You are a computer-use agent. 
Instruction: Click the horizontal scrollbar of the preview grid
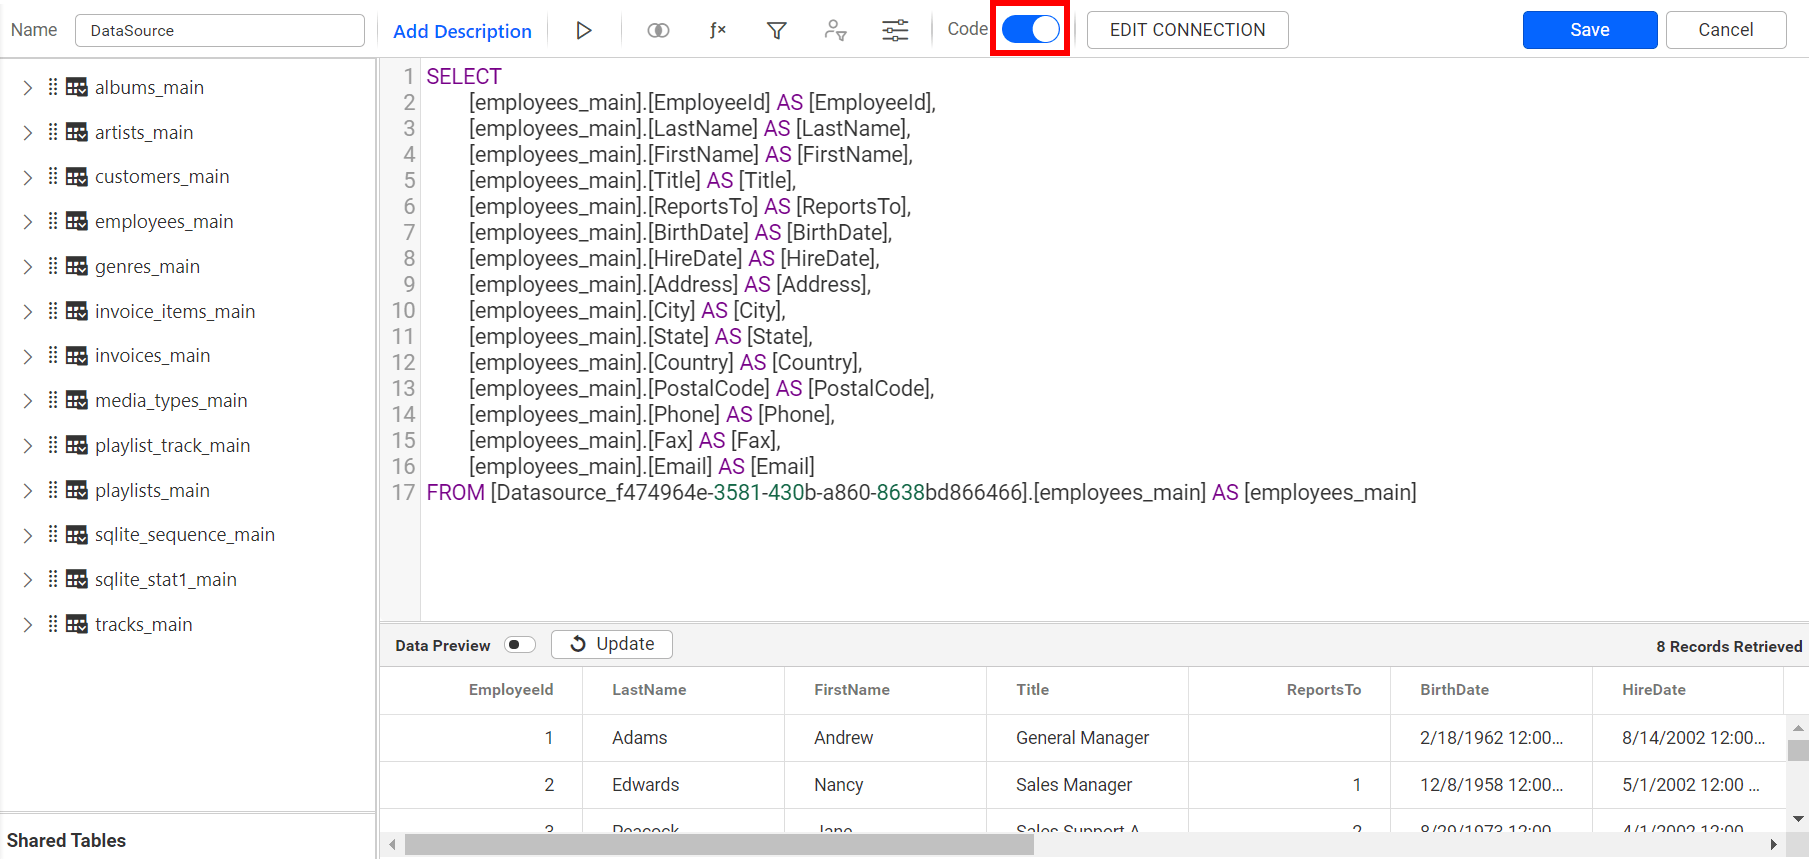point(719,845)
